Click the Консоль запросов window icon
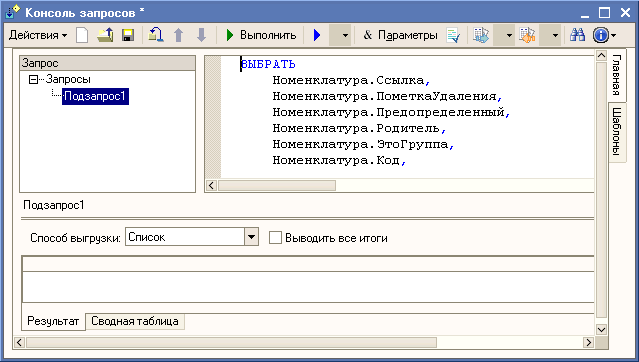639x362 pixels. (12, 12)
